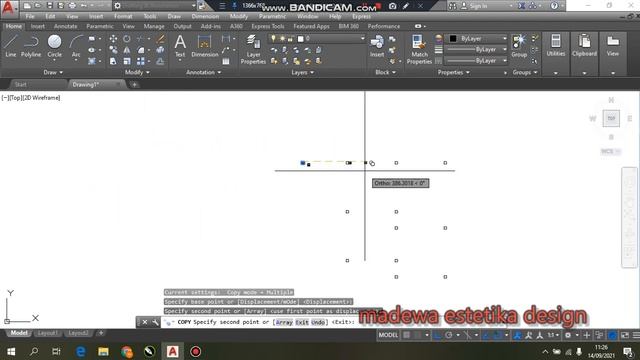This screenshot has width=640, height=360.
Task: Click the Rectangle tool in Draw panel
Action: (x=92, y=39)
